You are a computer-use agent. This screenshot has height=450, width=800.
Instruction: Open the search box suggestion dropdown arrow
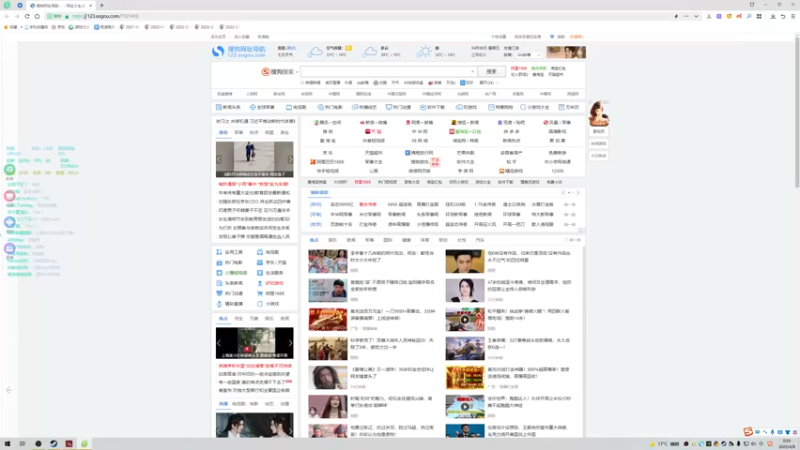pos(472,72)
